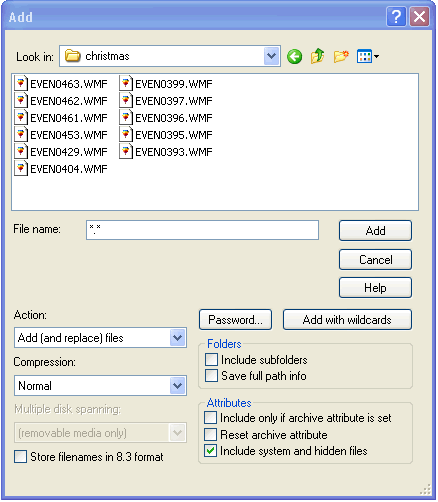The image size is (438, 502).
Task: Open the Action dropdown list
Action: coord(178,338)
